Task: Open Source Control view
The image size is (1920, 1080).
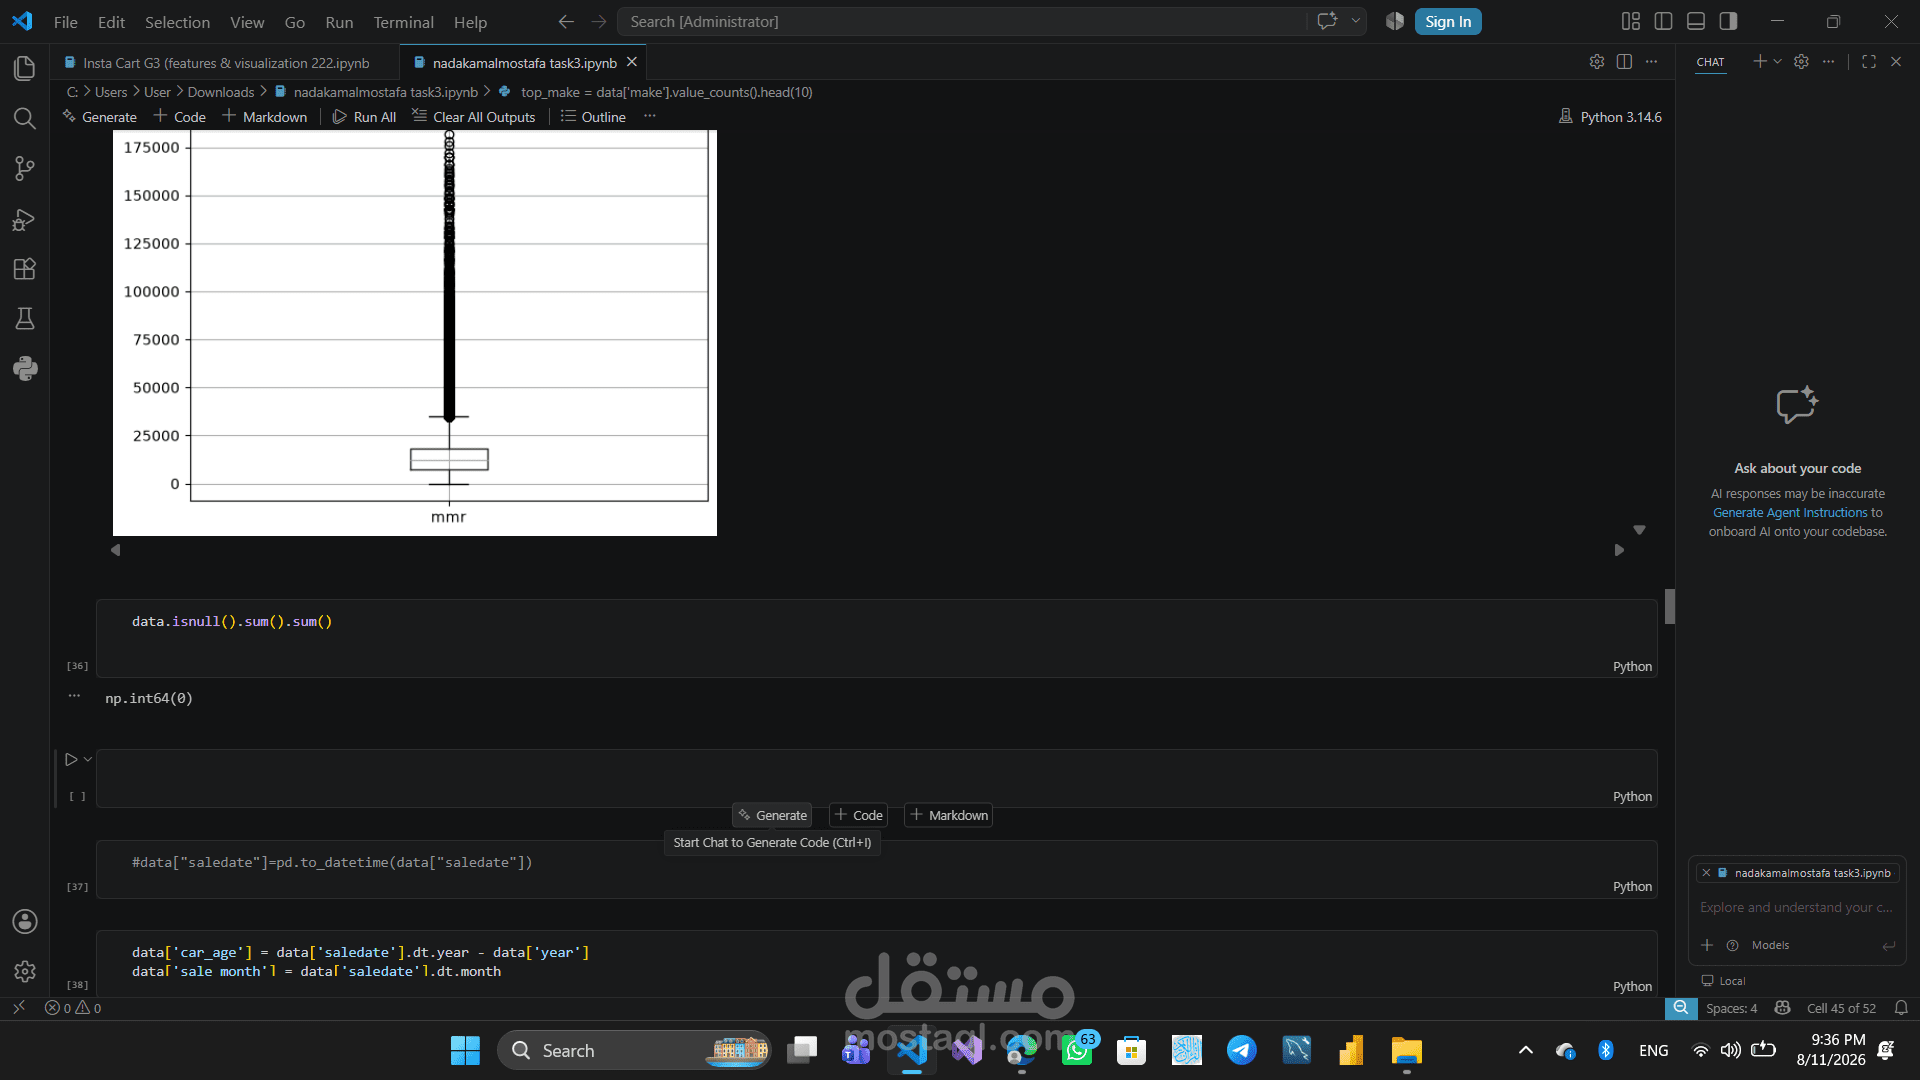Action: click(x=25, y=168)
